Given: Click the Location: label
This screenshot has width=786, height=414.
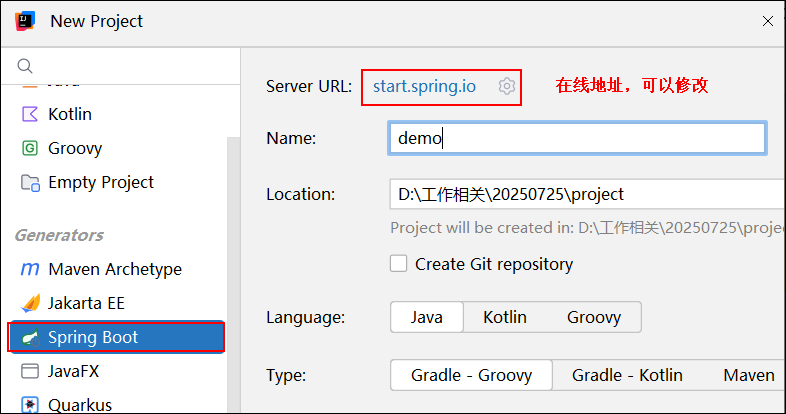Looking at the screenshot, I should tap(300, 194).
